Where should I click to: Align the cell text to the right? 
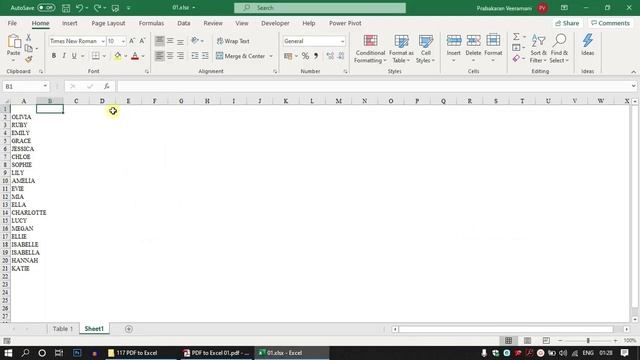click(180, 56)
